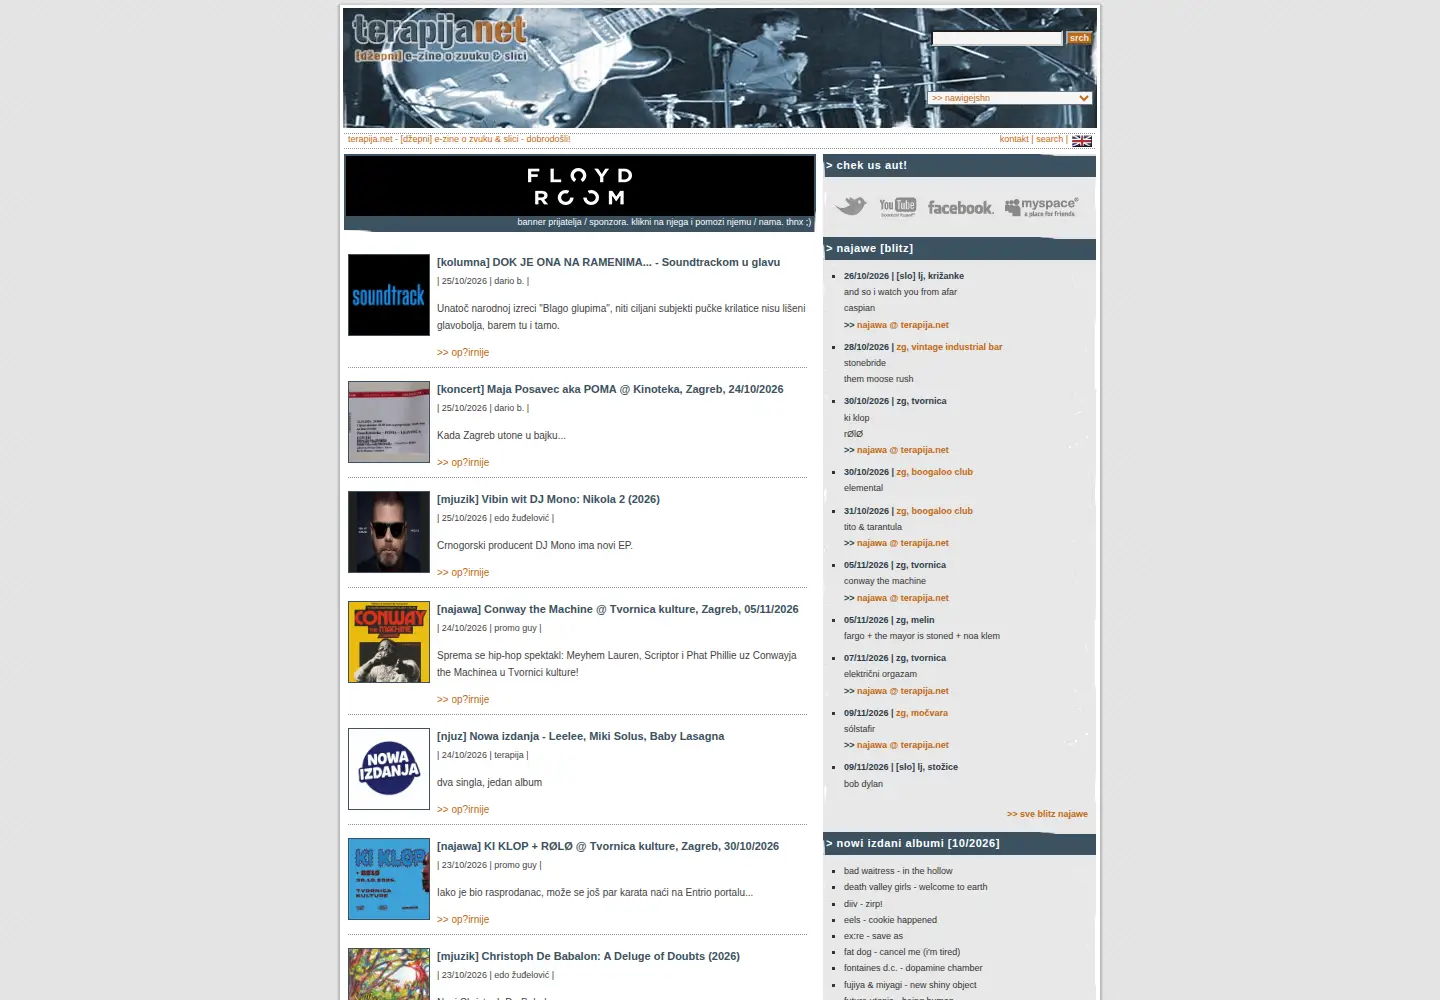Click op?irnije under KI KLOP article

(x=463, y=920)
